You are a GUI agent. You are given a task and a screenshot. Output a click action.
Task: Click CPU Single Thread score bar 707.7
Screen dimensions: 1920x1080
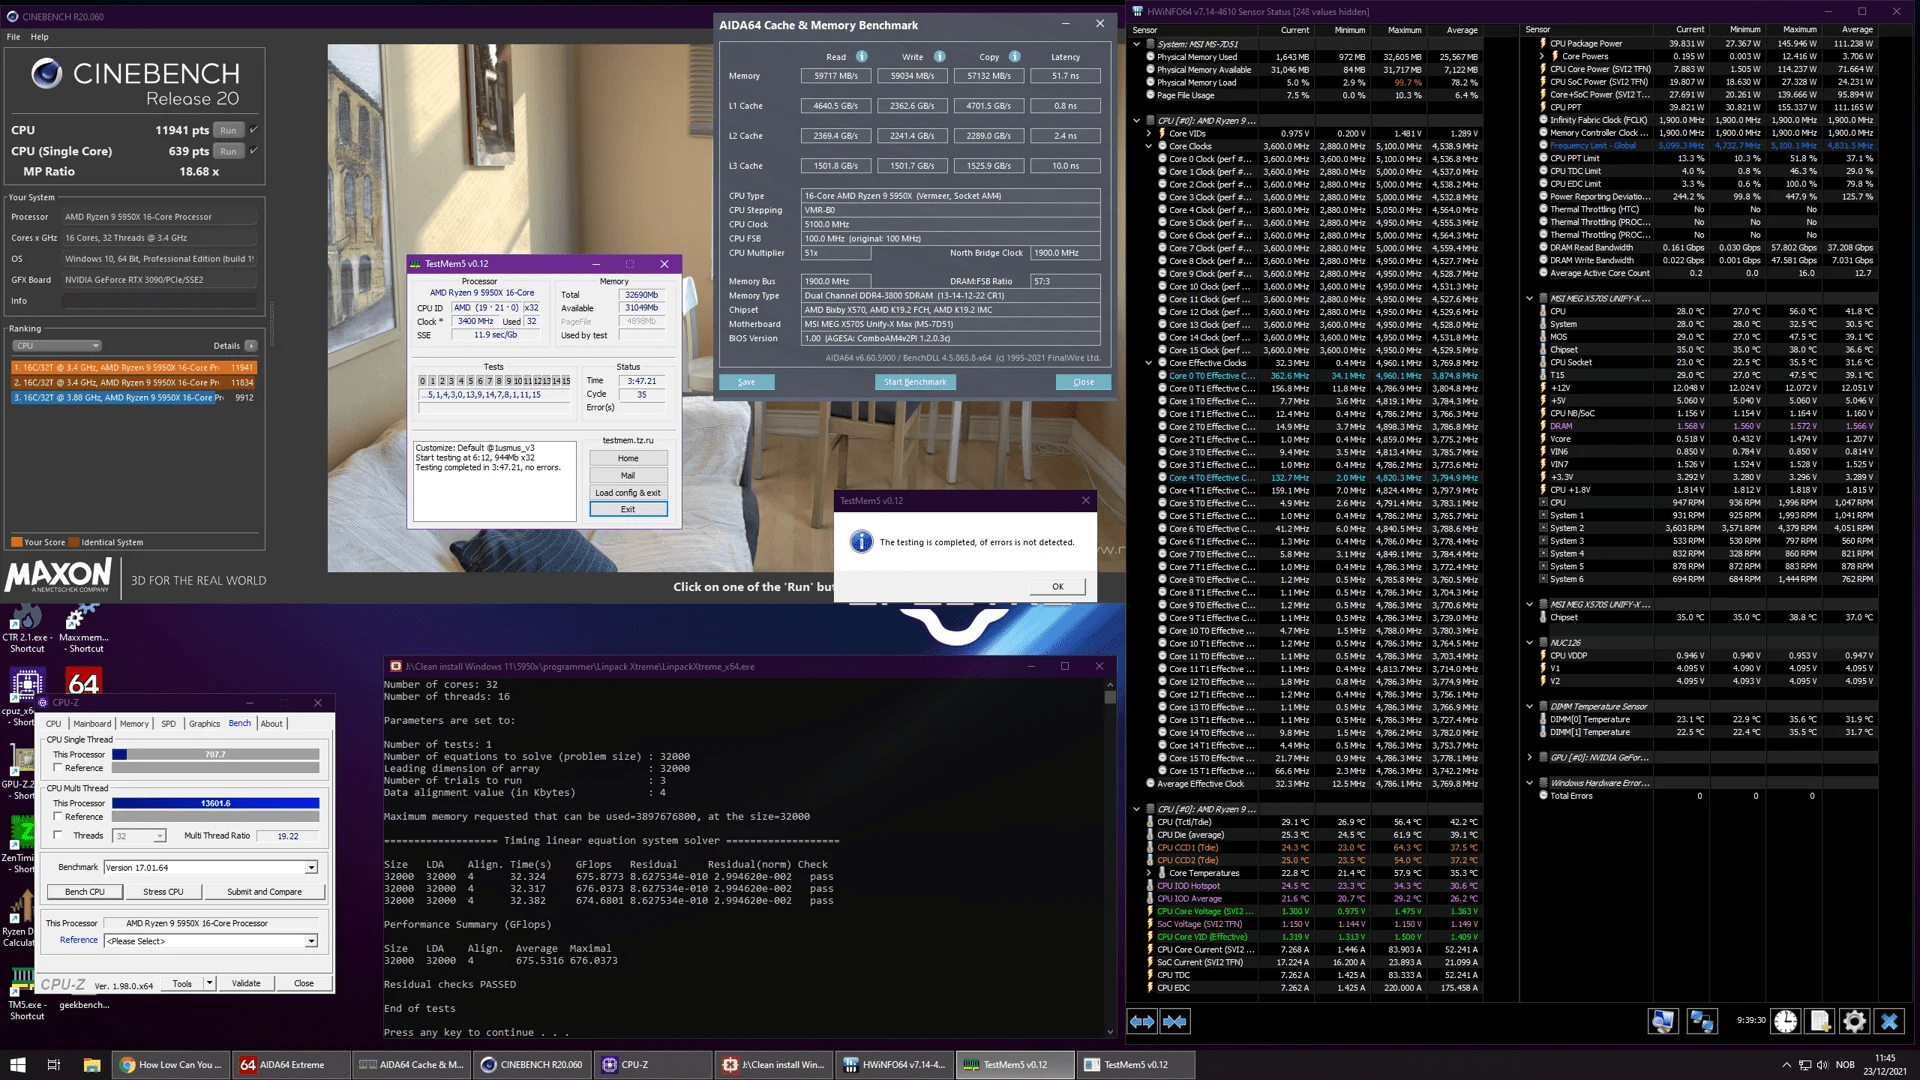[x=215, y=755]
